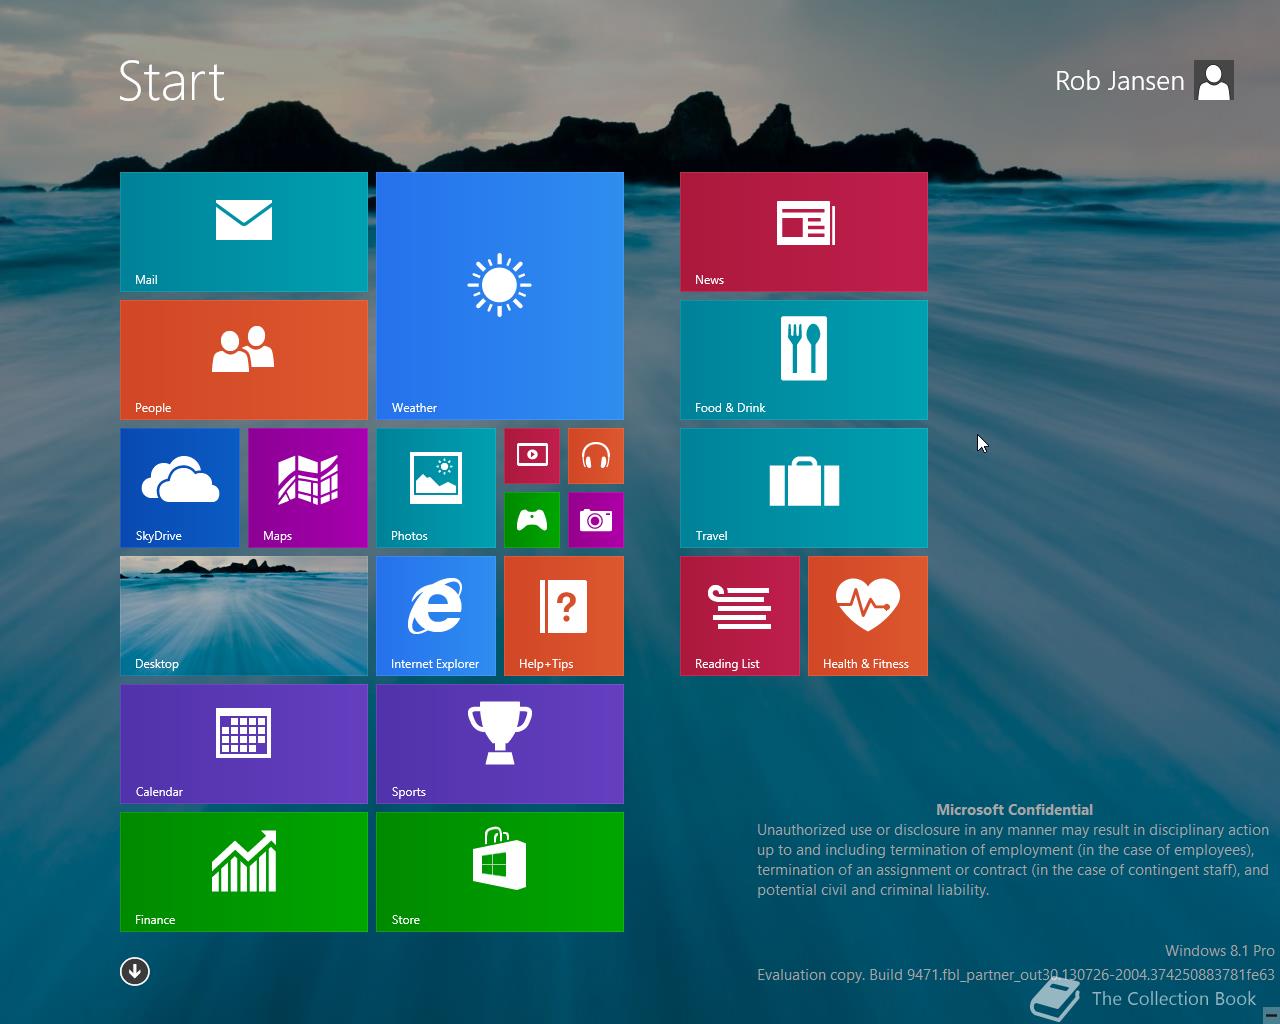Open the Calendar tile

244,744
